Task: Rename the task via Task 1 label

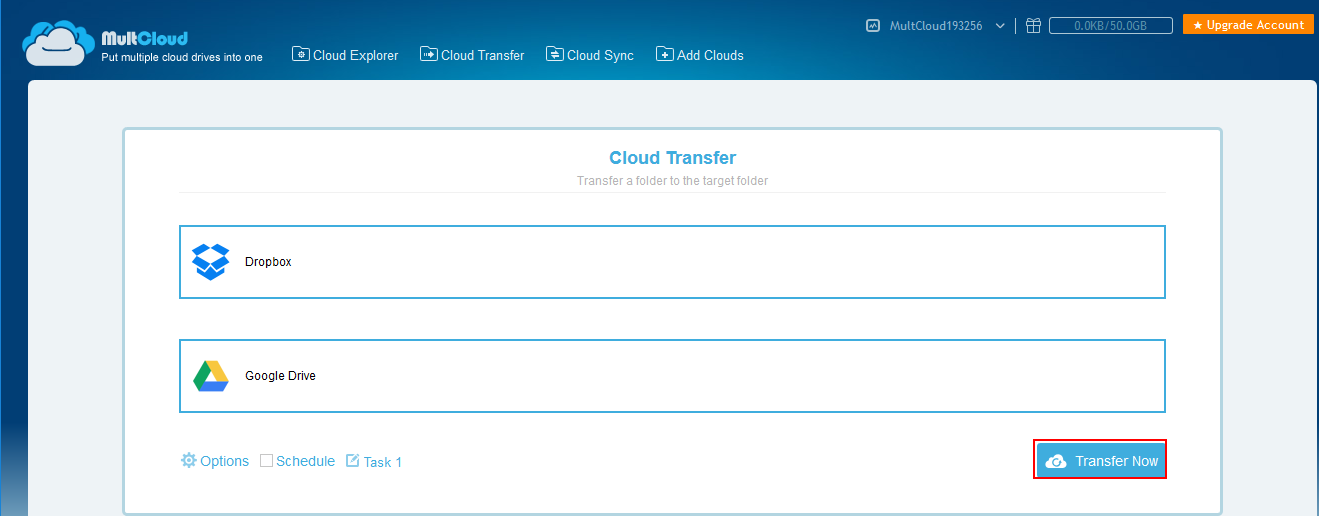Action: [382, 462]
